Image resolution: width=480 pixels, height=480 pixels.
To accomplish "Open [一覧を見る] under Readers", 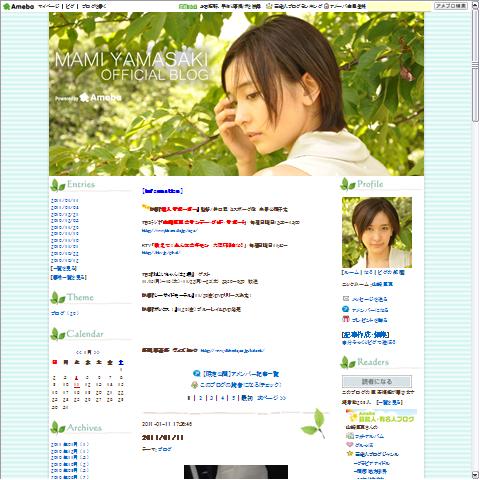I will pyautogui.click(x=390, y=402).
